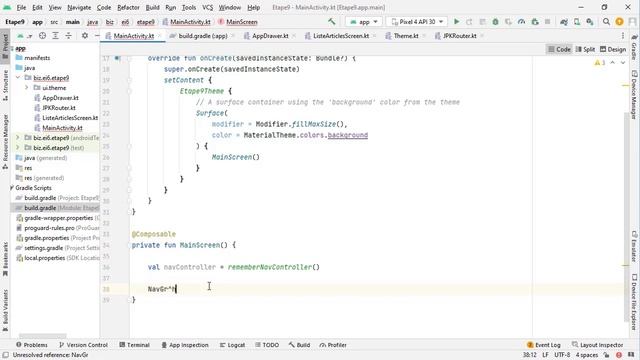The height and width of the screenshot is (360, 640).
Task: Run the app with green play button
Action: 457,22
